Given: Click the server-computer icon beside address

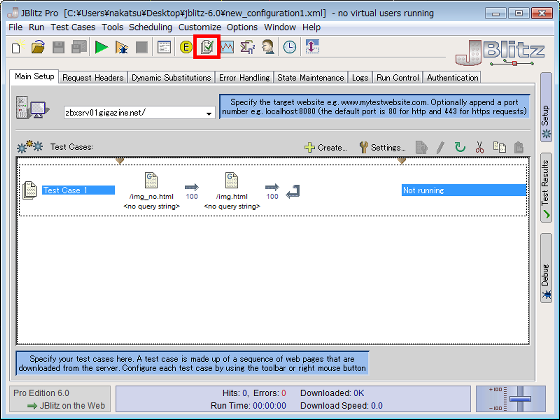Looking at the screenshot, I should [x=32, y=108].
